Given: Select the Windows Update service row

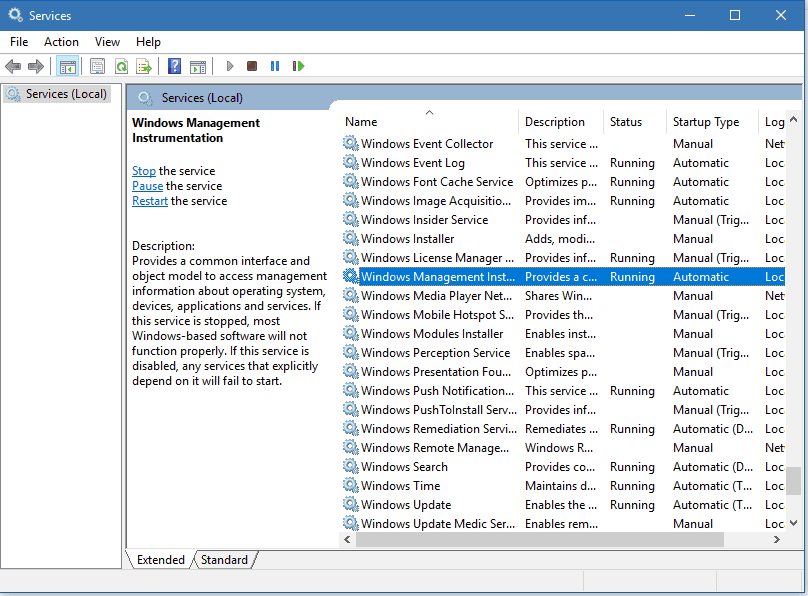Looking at the screenshot, I should pyautogui.click(x=563, y=504).
